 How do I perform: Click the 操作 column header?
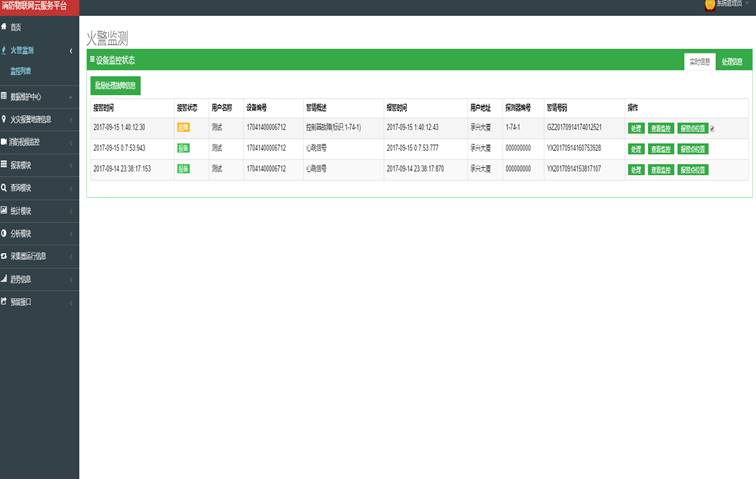pos(633,108)
